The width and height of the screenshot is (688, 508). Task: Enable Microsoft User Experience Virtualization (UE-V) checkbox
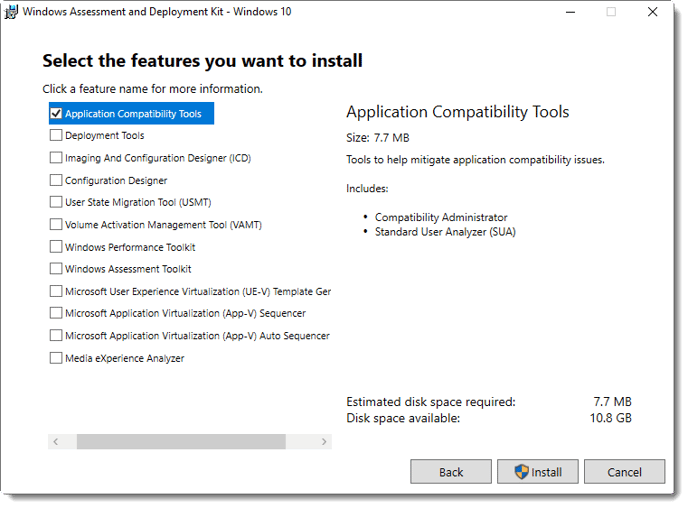coord(56,291)
